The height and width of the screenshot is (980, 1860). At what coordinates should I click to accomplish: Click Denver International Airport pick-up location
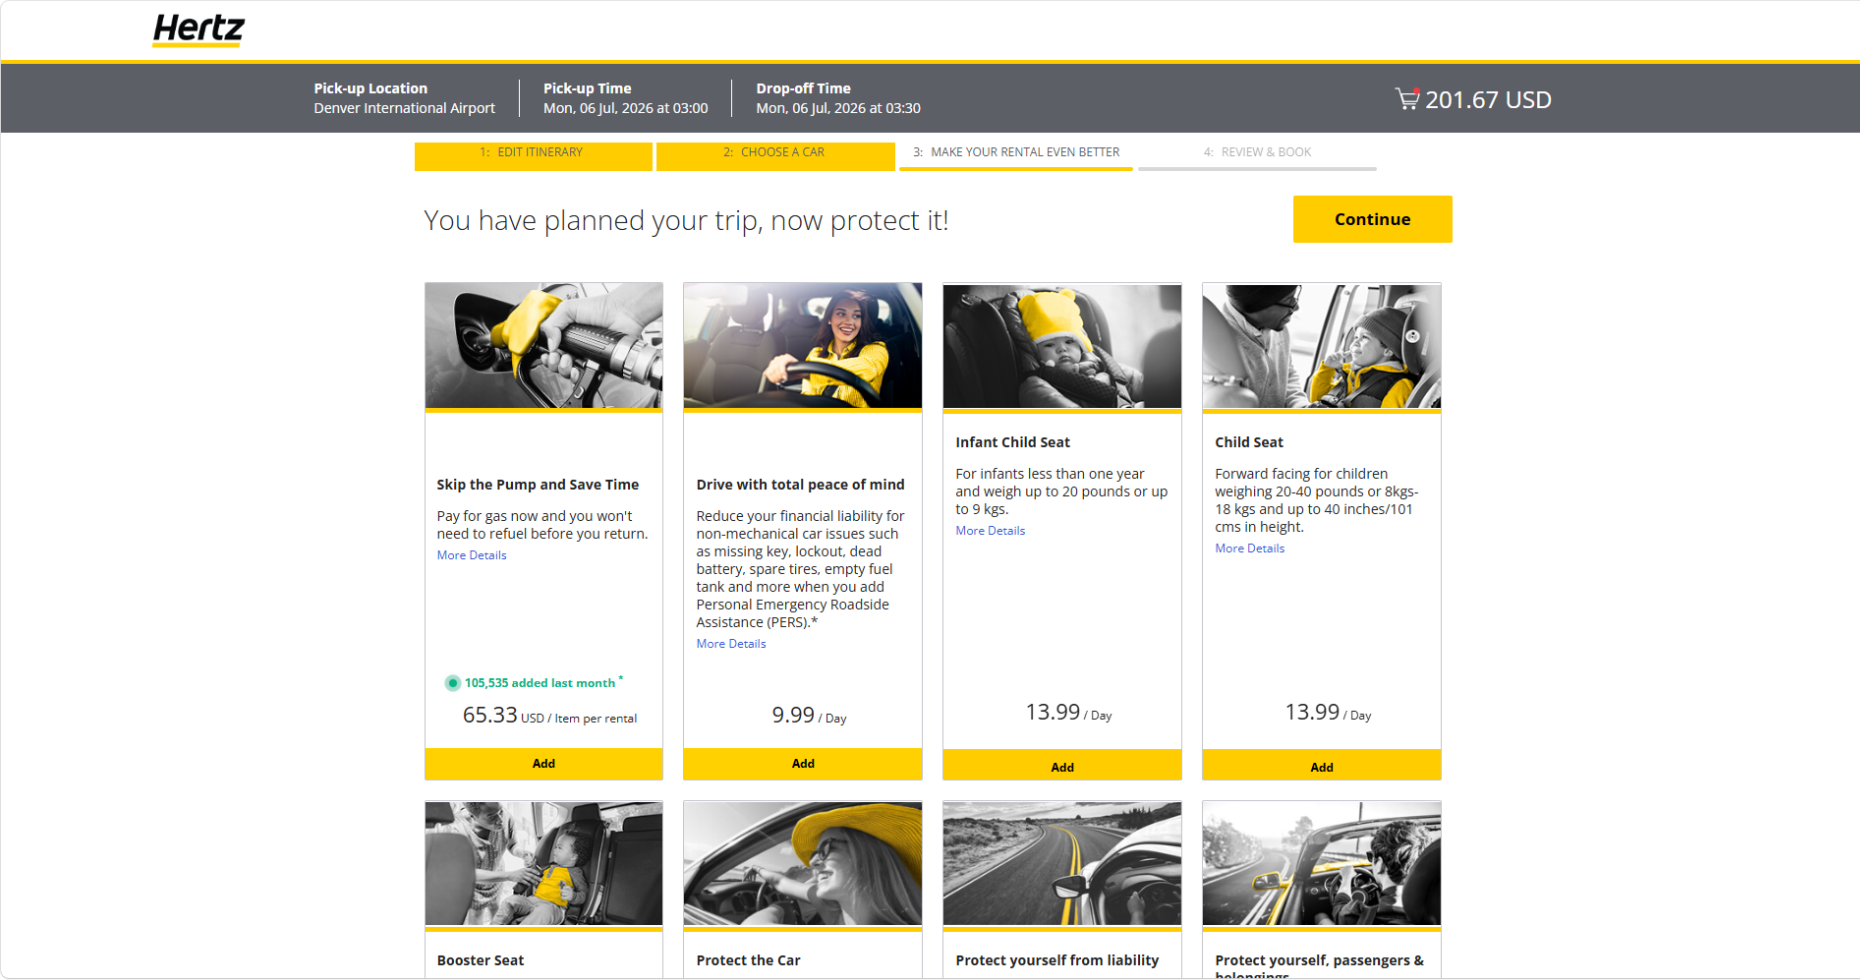point(404,108)
